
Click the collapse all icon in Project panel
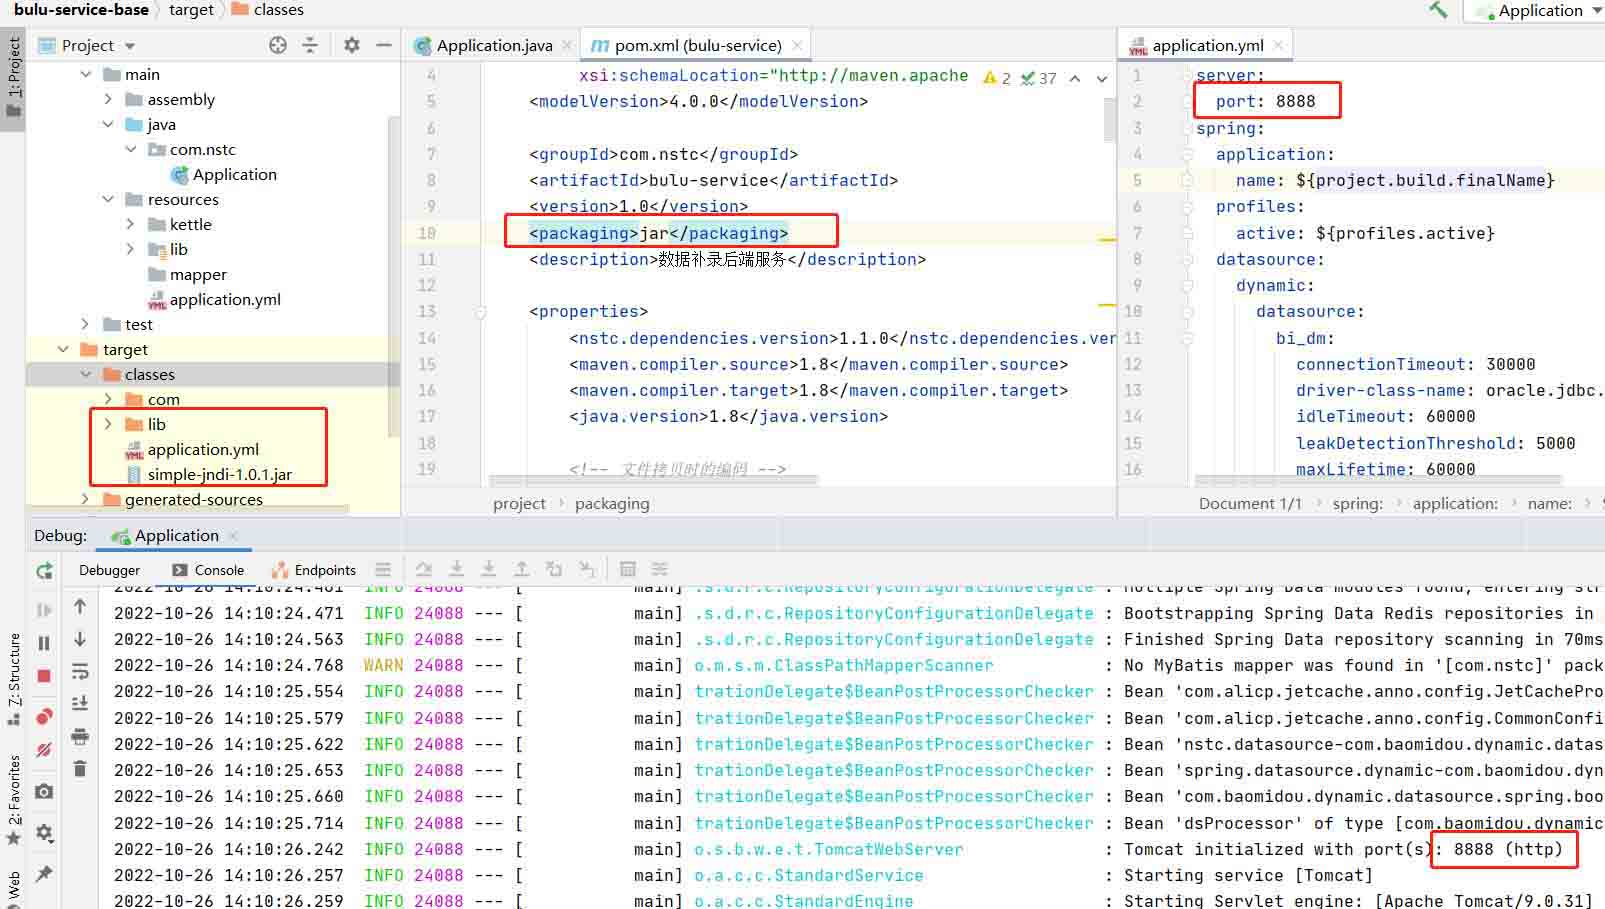pos(310,45)
